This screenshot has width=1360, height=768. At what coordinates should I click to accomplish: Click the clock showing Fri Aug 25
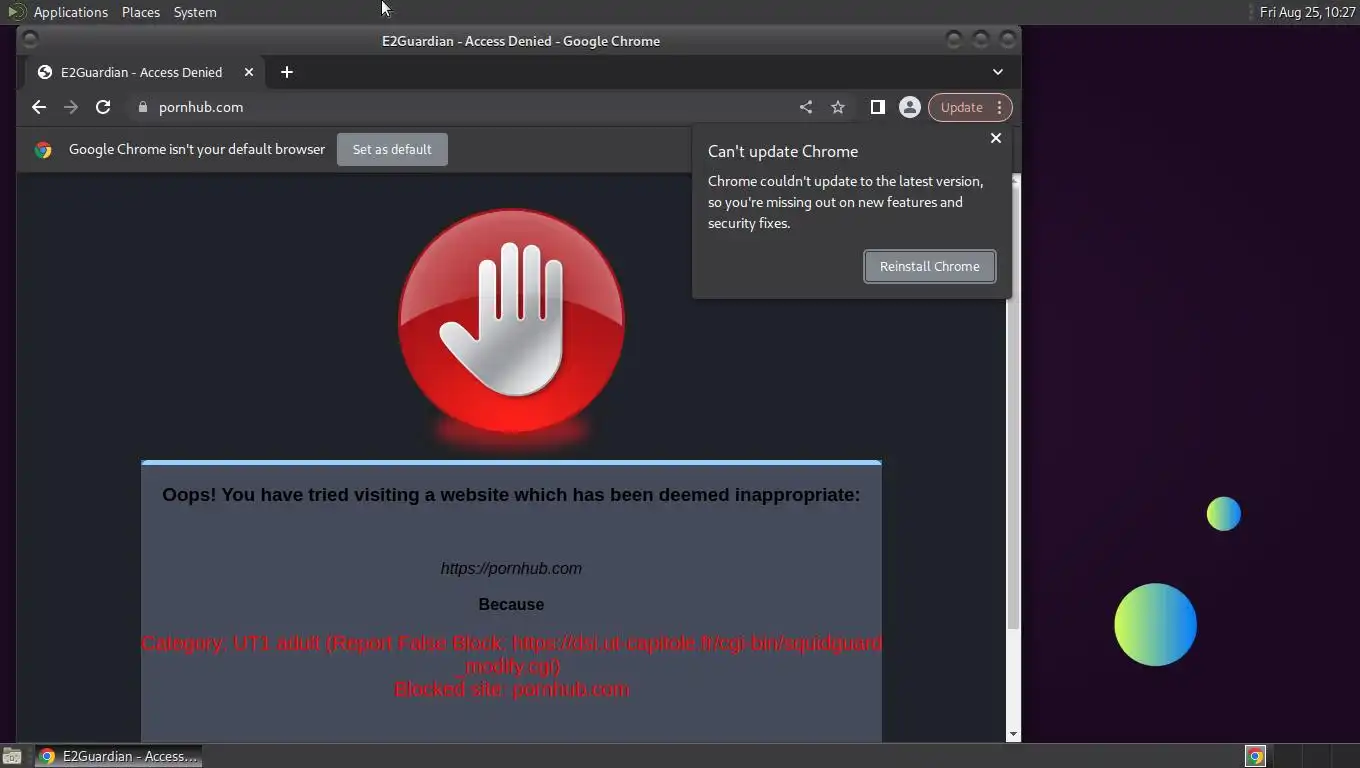[x=1307, y=12]
